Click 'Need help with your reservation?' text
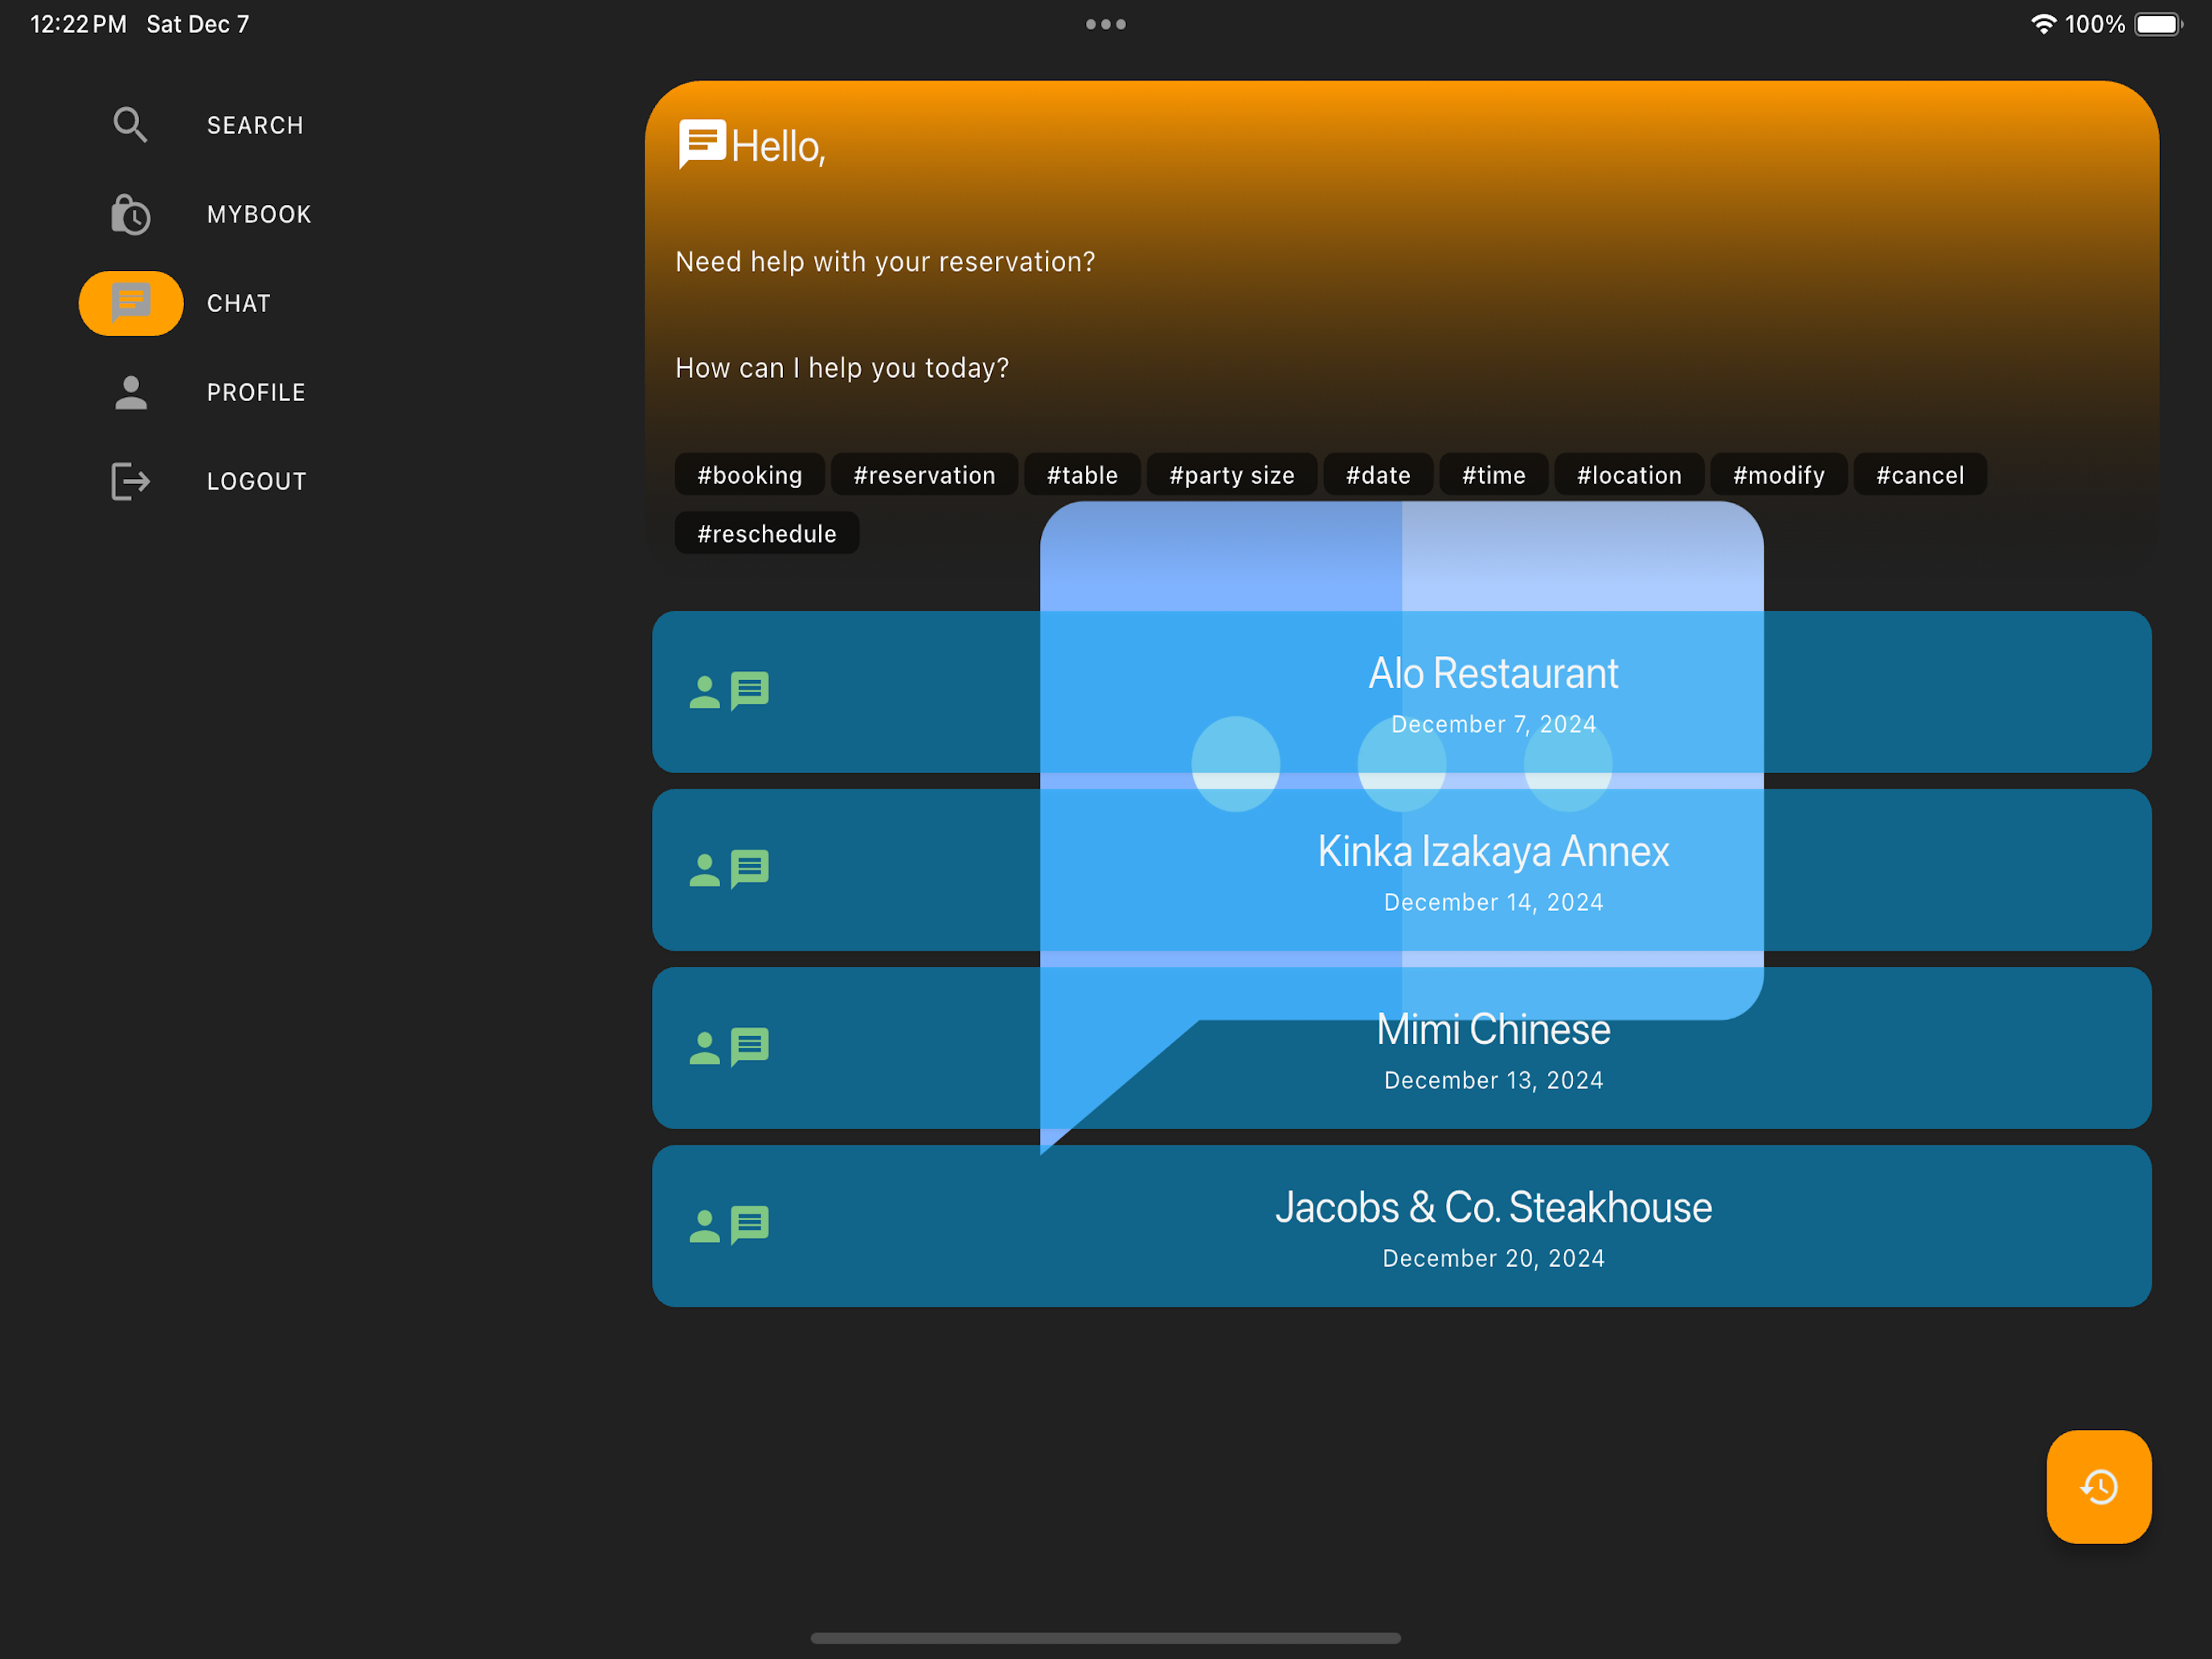The height and width of the screenshot is (1659, 2212). click(x=885, y=262)
